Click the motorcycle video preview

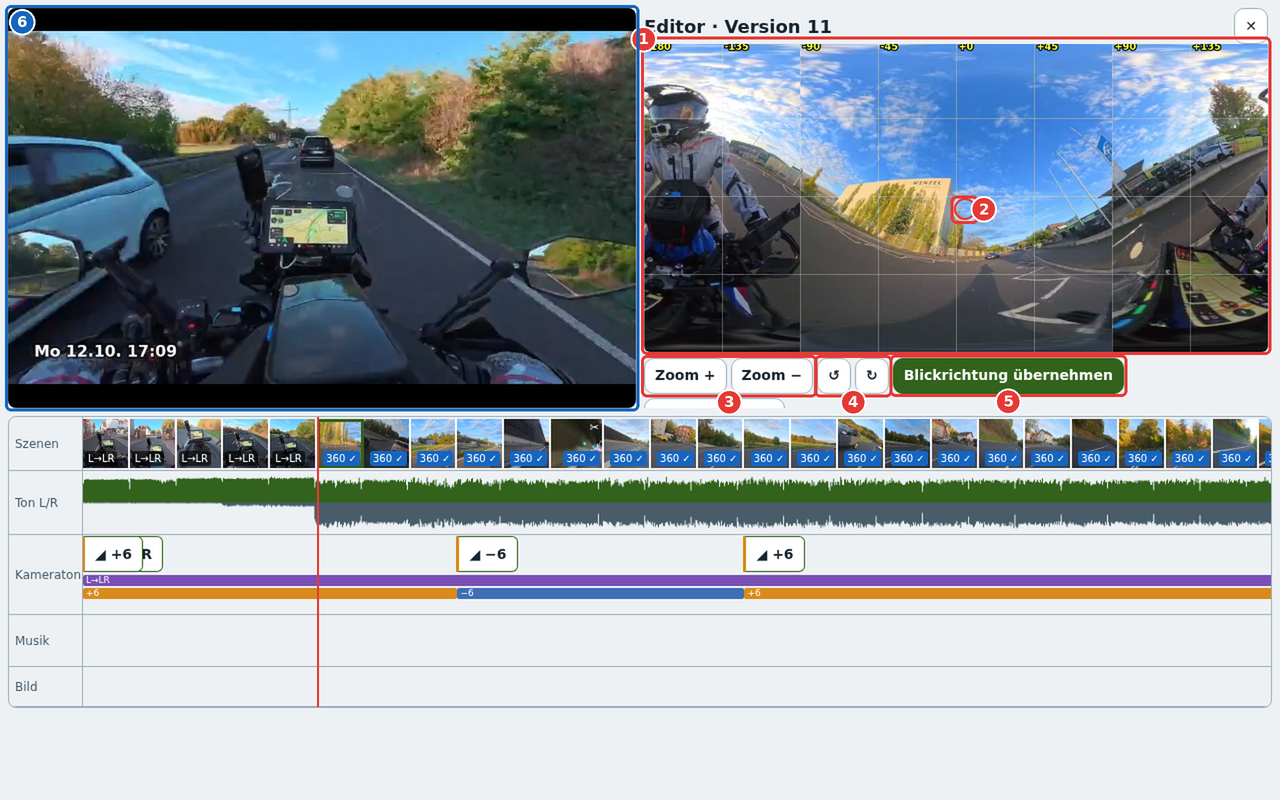coord(322,208)
